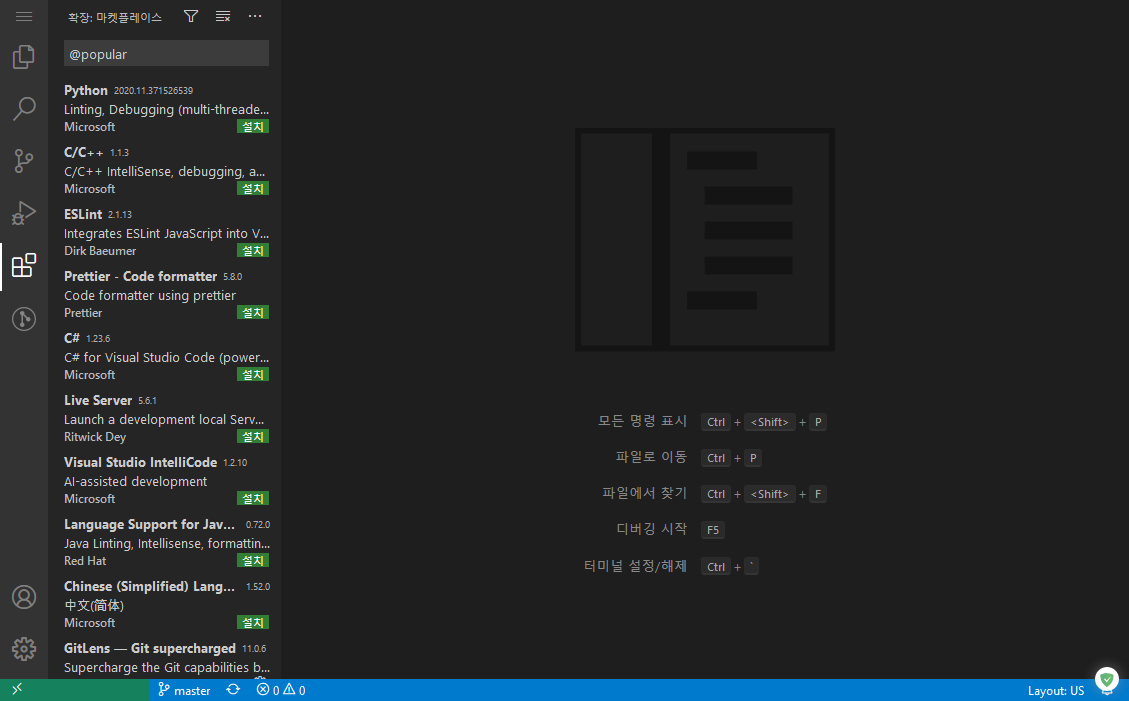
Task: Open the Accounts menu icon
Action: [x=24, y=597]
